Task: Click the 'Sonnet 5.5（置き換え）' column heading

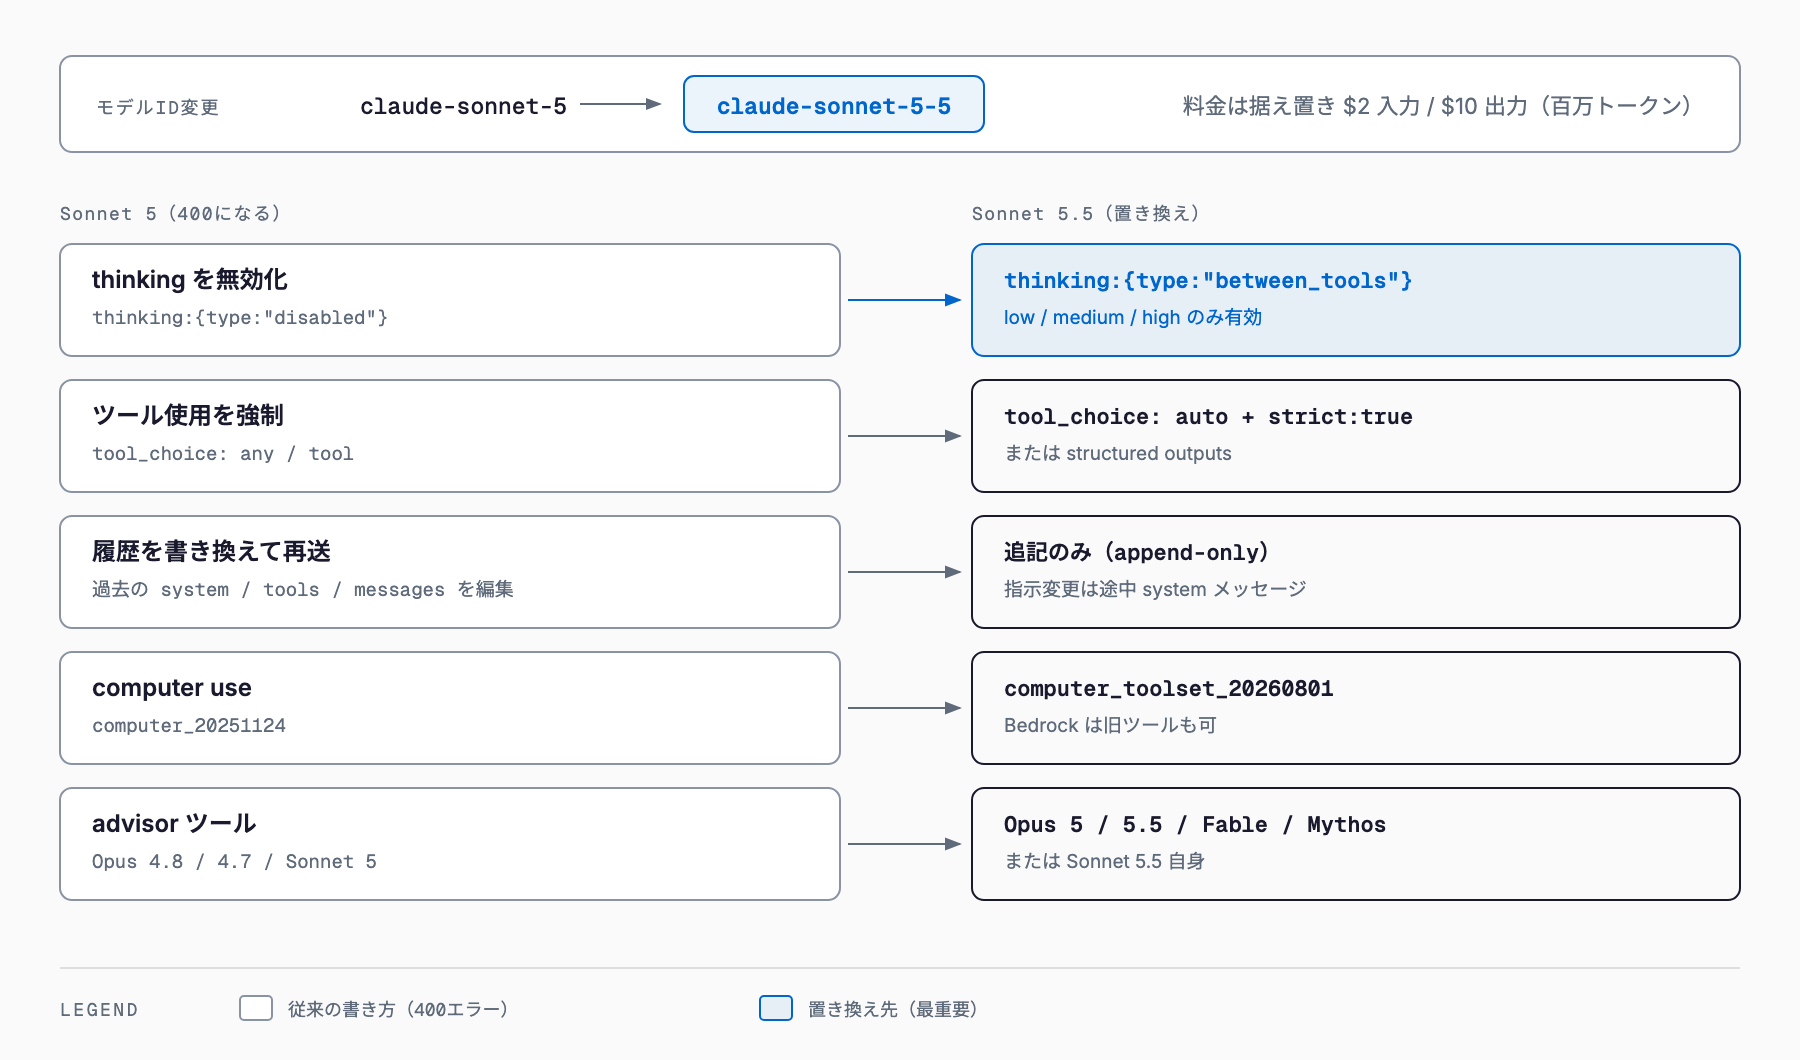Action: 1086,213
